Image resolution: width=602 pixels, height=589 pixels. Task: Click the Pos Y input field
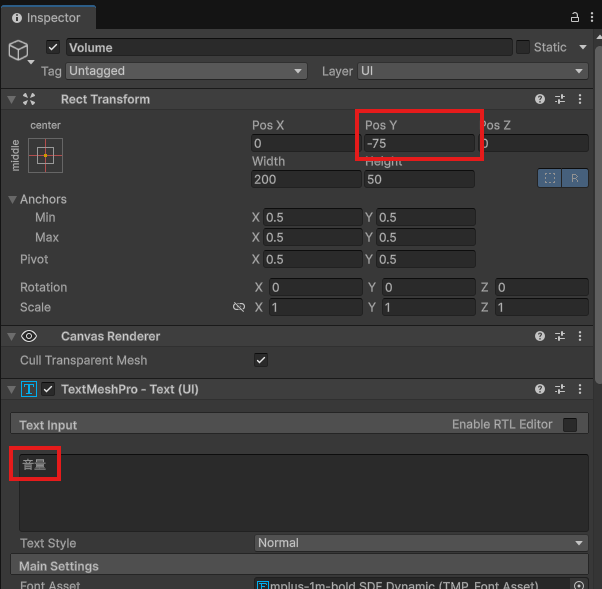click(x=418, y=143)
